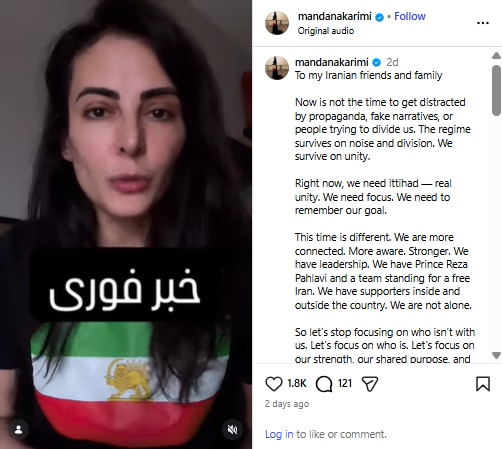Open header profile picture avatar
This screenshot has width=502, height=449.
pyautogui.click(x=277, y=23)
